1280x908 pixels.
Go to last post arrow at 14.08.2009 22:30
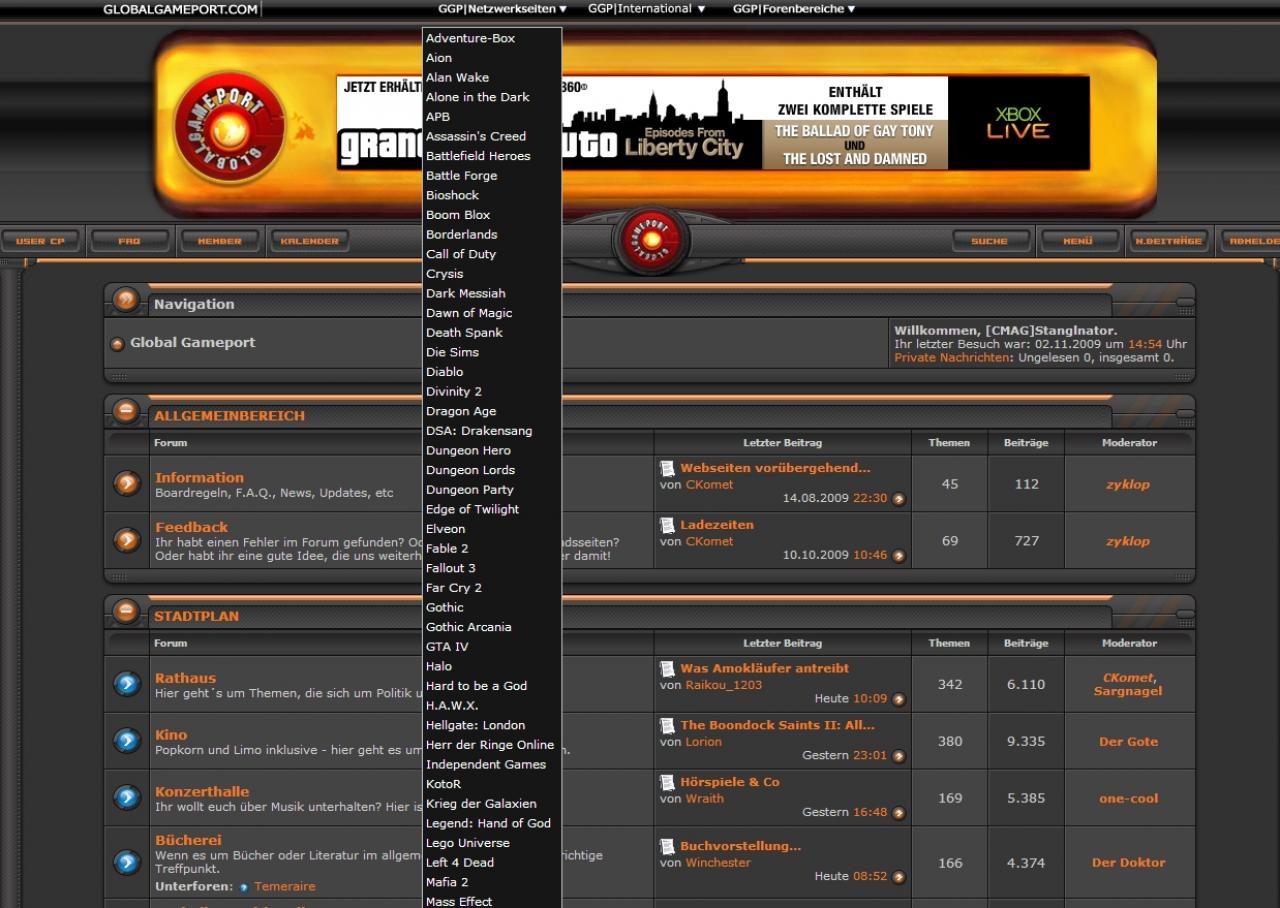pos(899,499)
